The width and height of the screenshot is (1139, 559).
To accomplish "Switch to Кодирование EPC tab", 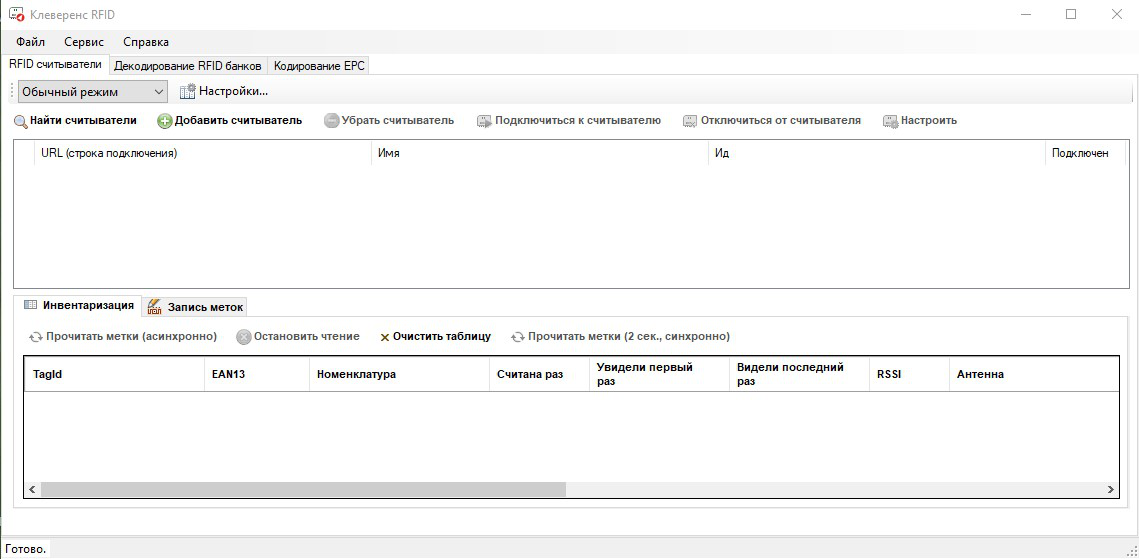I will (320, 66).
